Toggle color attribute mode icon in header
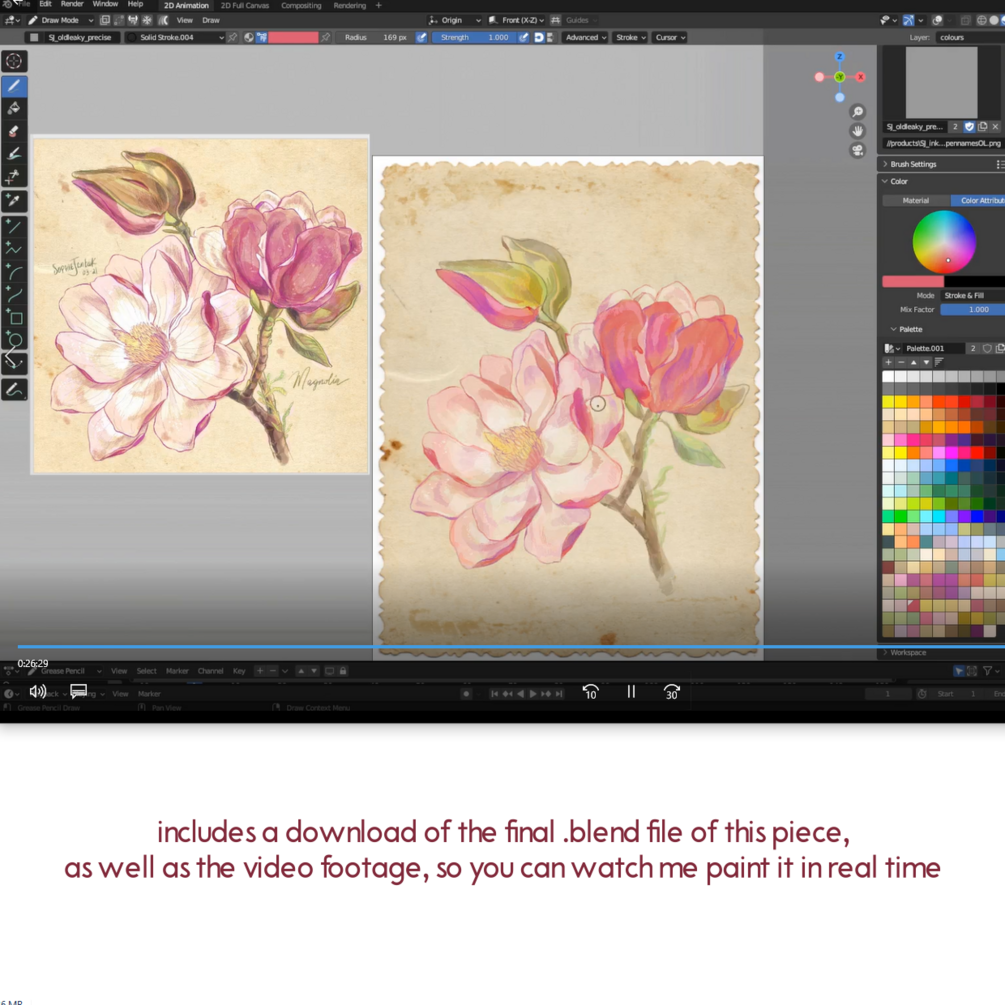This screenshot has width=1005, height=1005. pos(262,37)
